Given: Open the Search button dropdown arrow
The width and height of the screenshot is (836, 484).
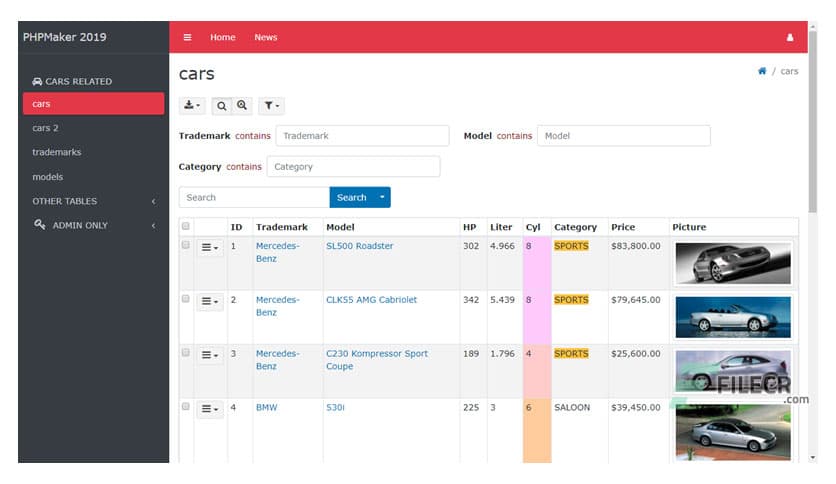Looking at the screenshot, I should (x=382, y=198).
